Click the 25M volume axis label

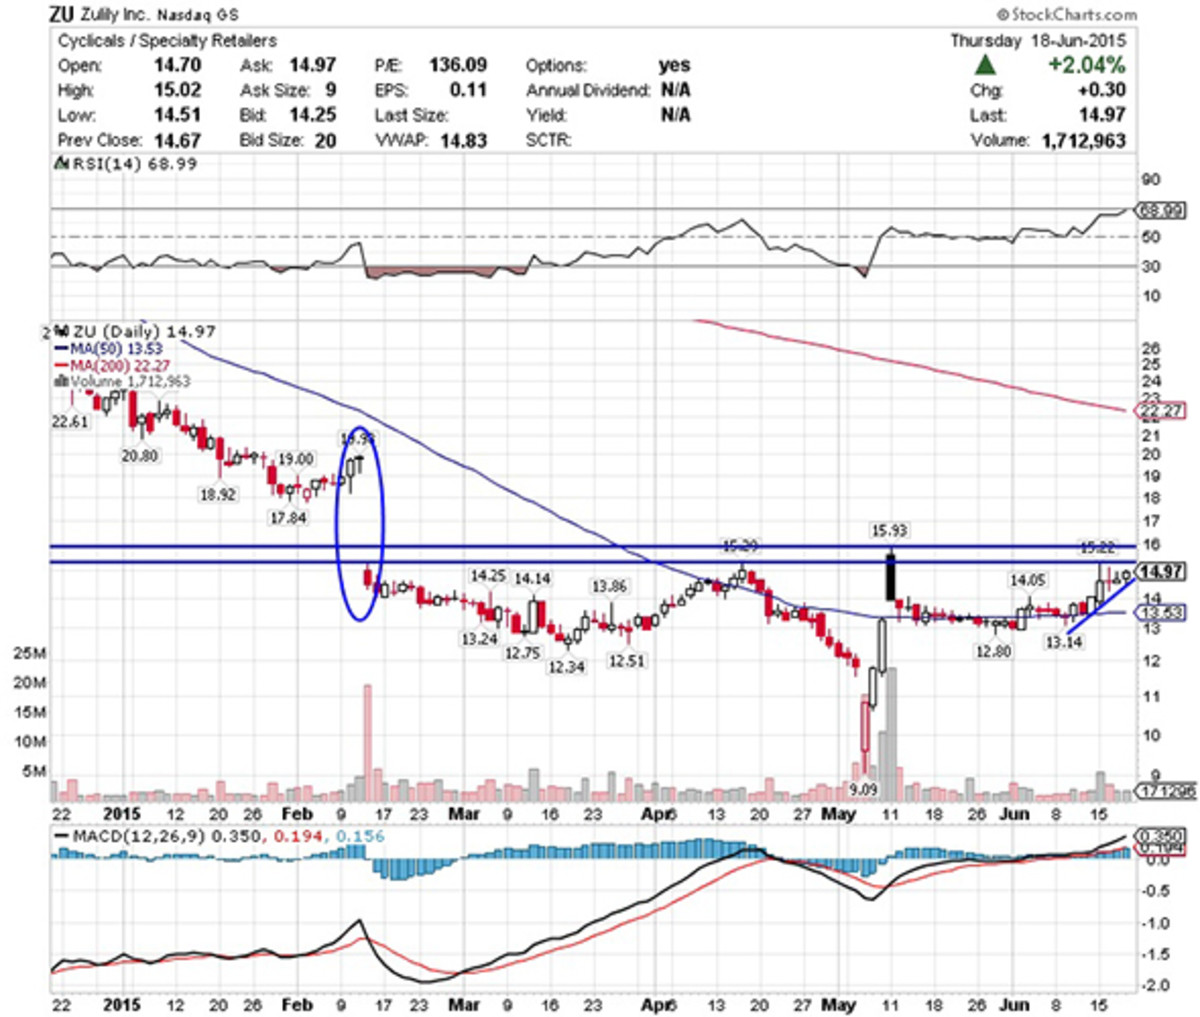(29, 653)
